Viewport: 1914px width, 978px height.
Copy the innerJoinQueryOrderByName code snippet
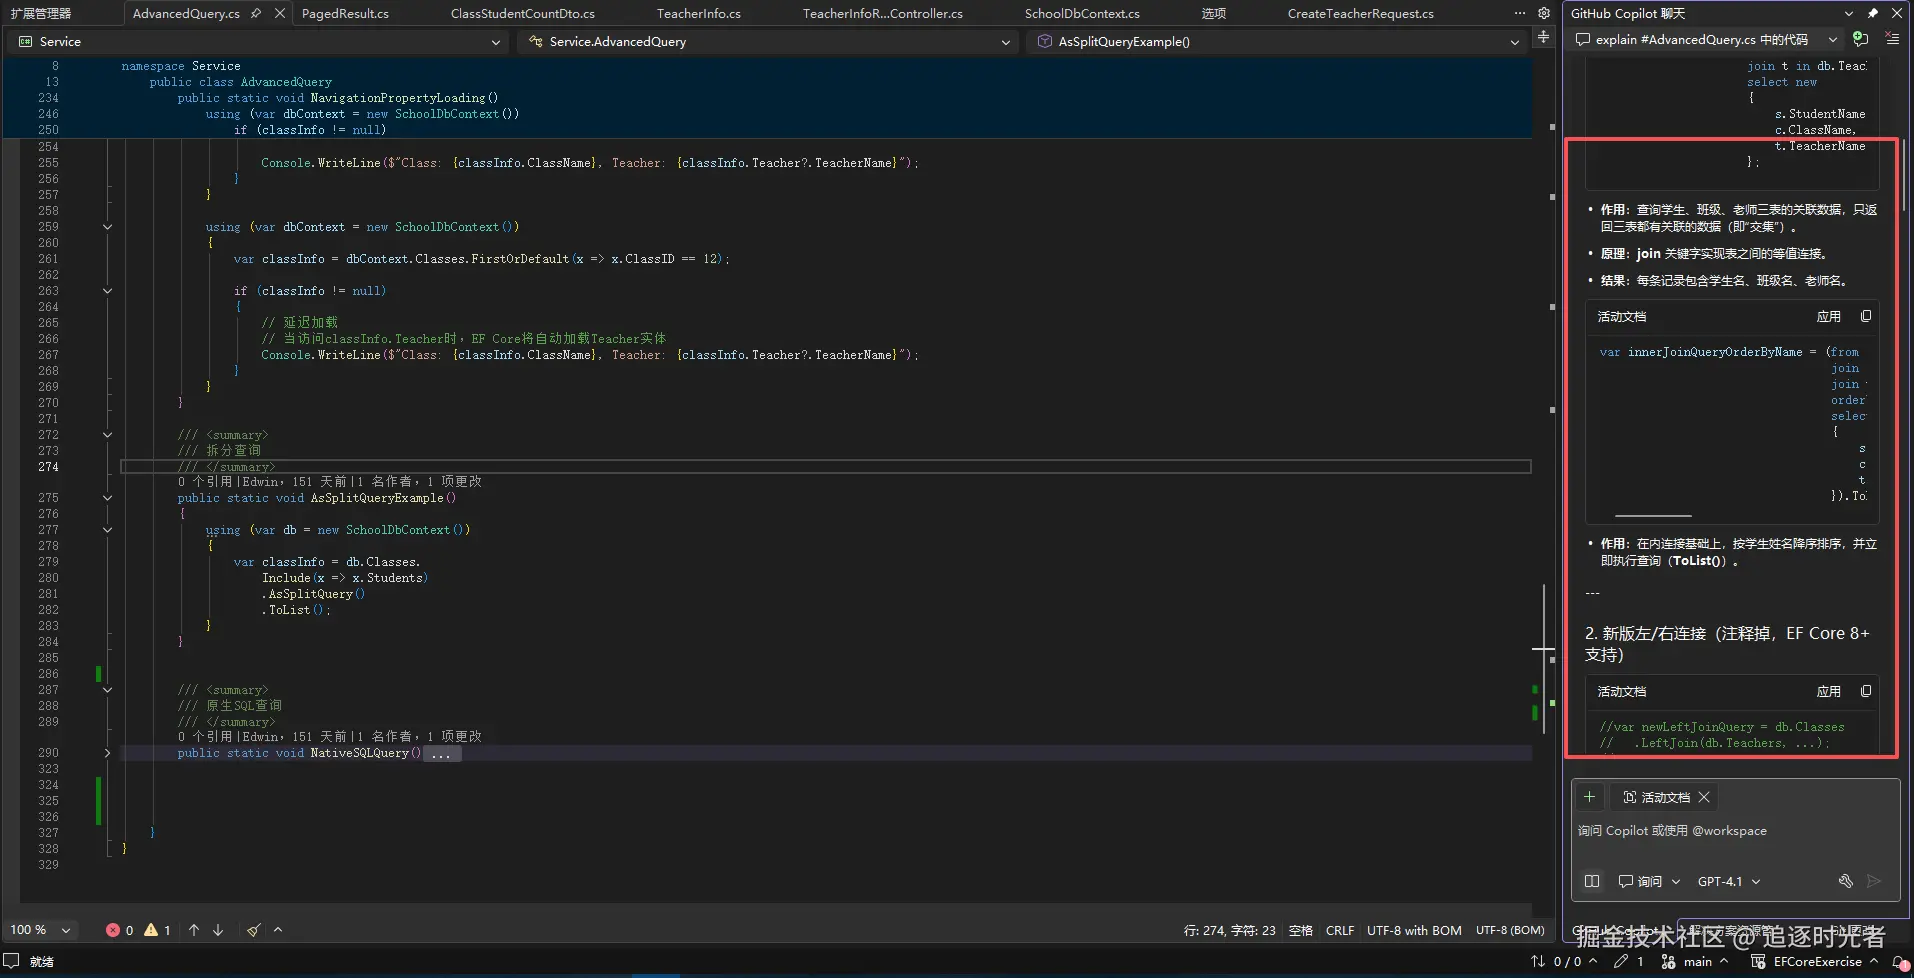[x=1866, y=316]
